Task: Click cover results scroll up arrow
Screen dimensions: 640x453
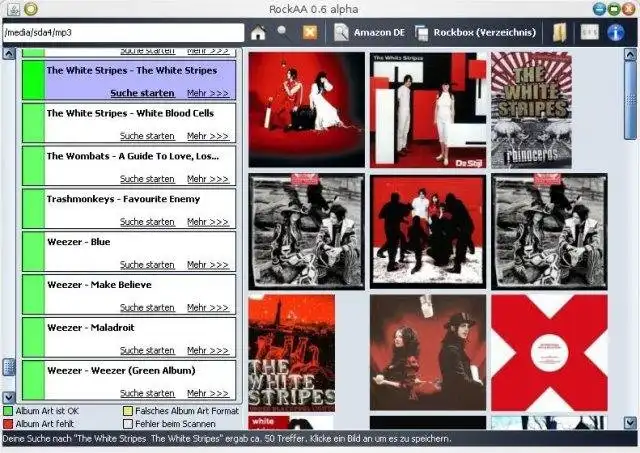Action: tap(630, 54)
